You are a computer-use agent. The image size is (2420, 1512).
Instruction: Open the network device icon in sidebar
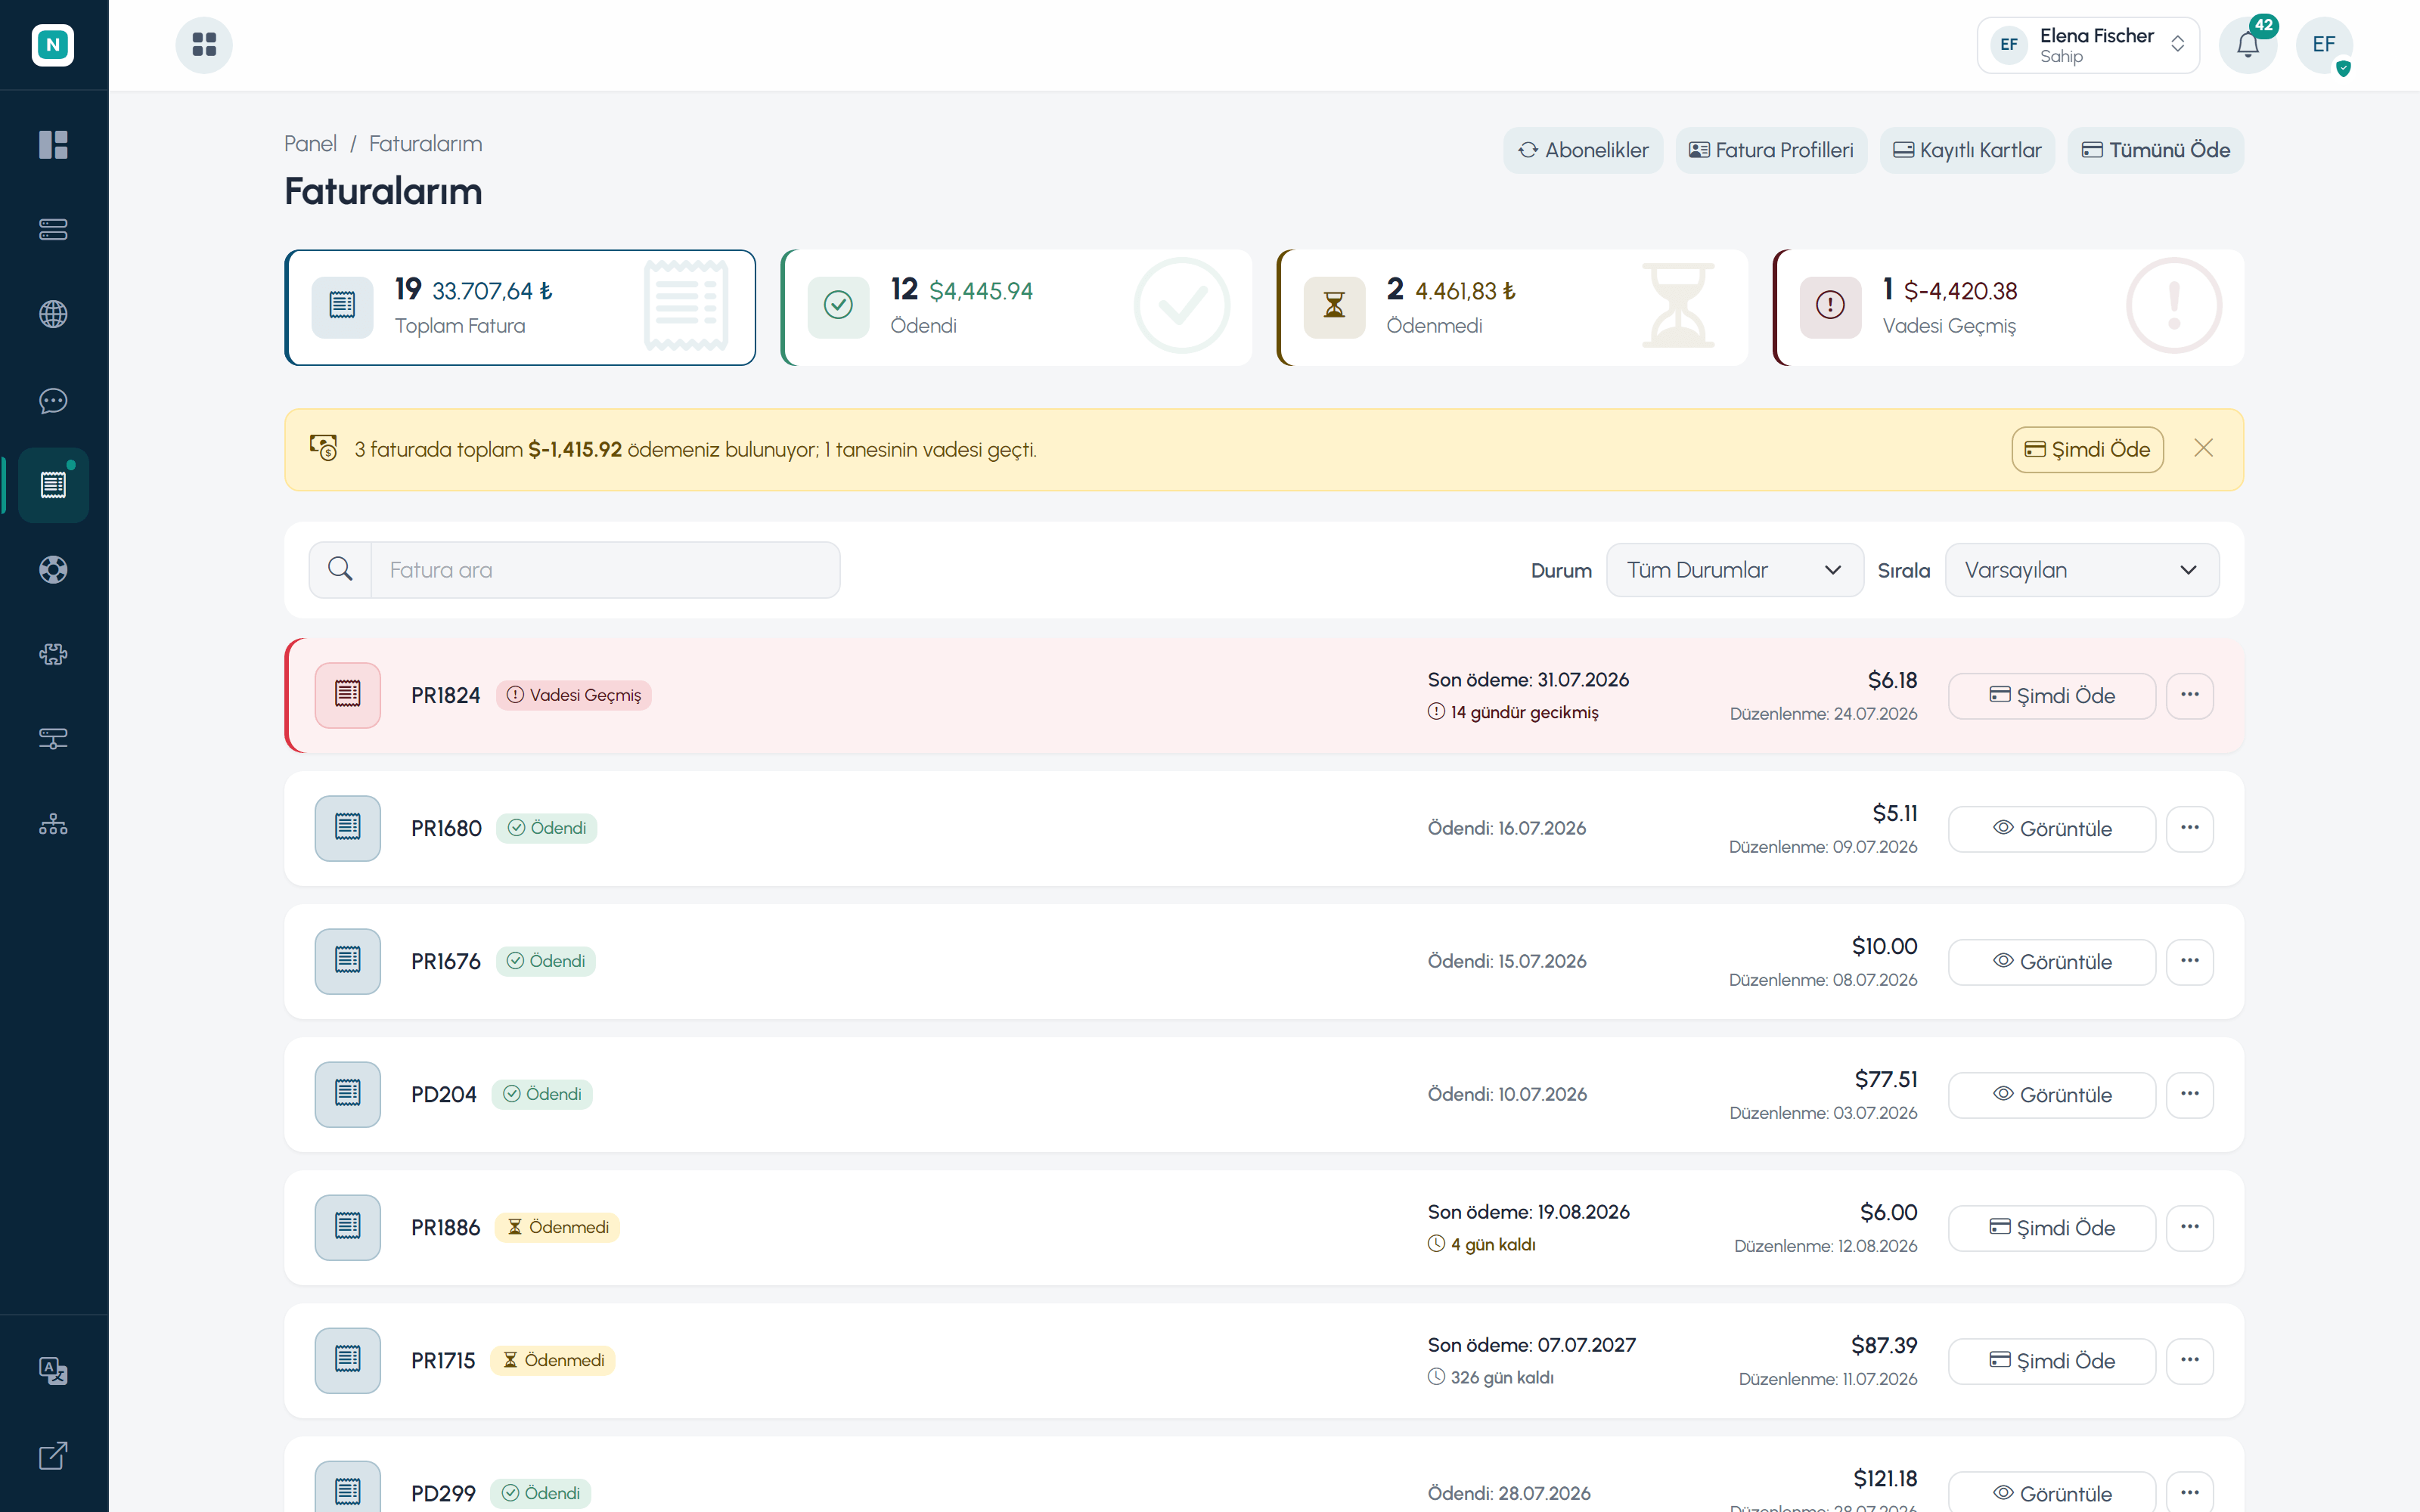pos(53,739)
